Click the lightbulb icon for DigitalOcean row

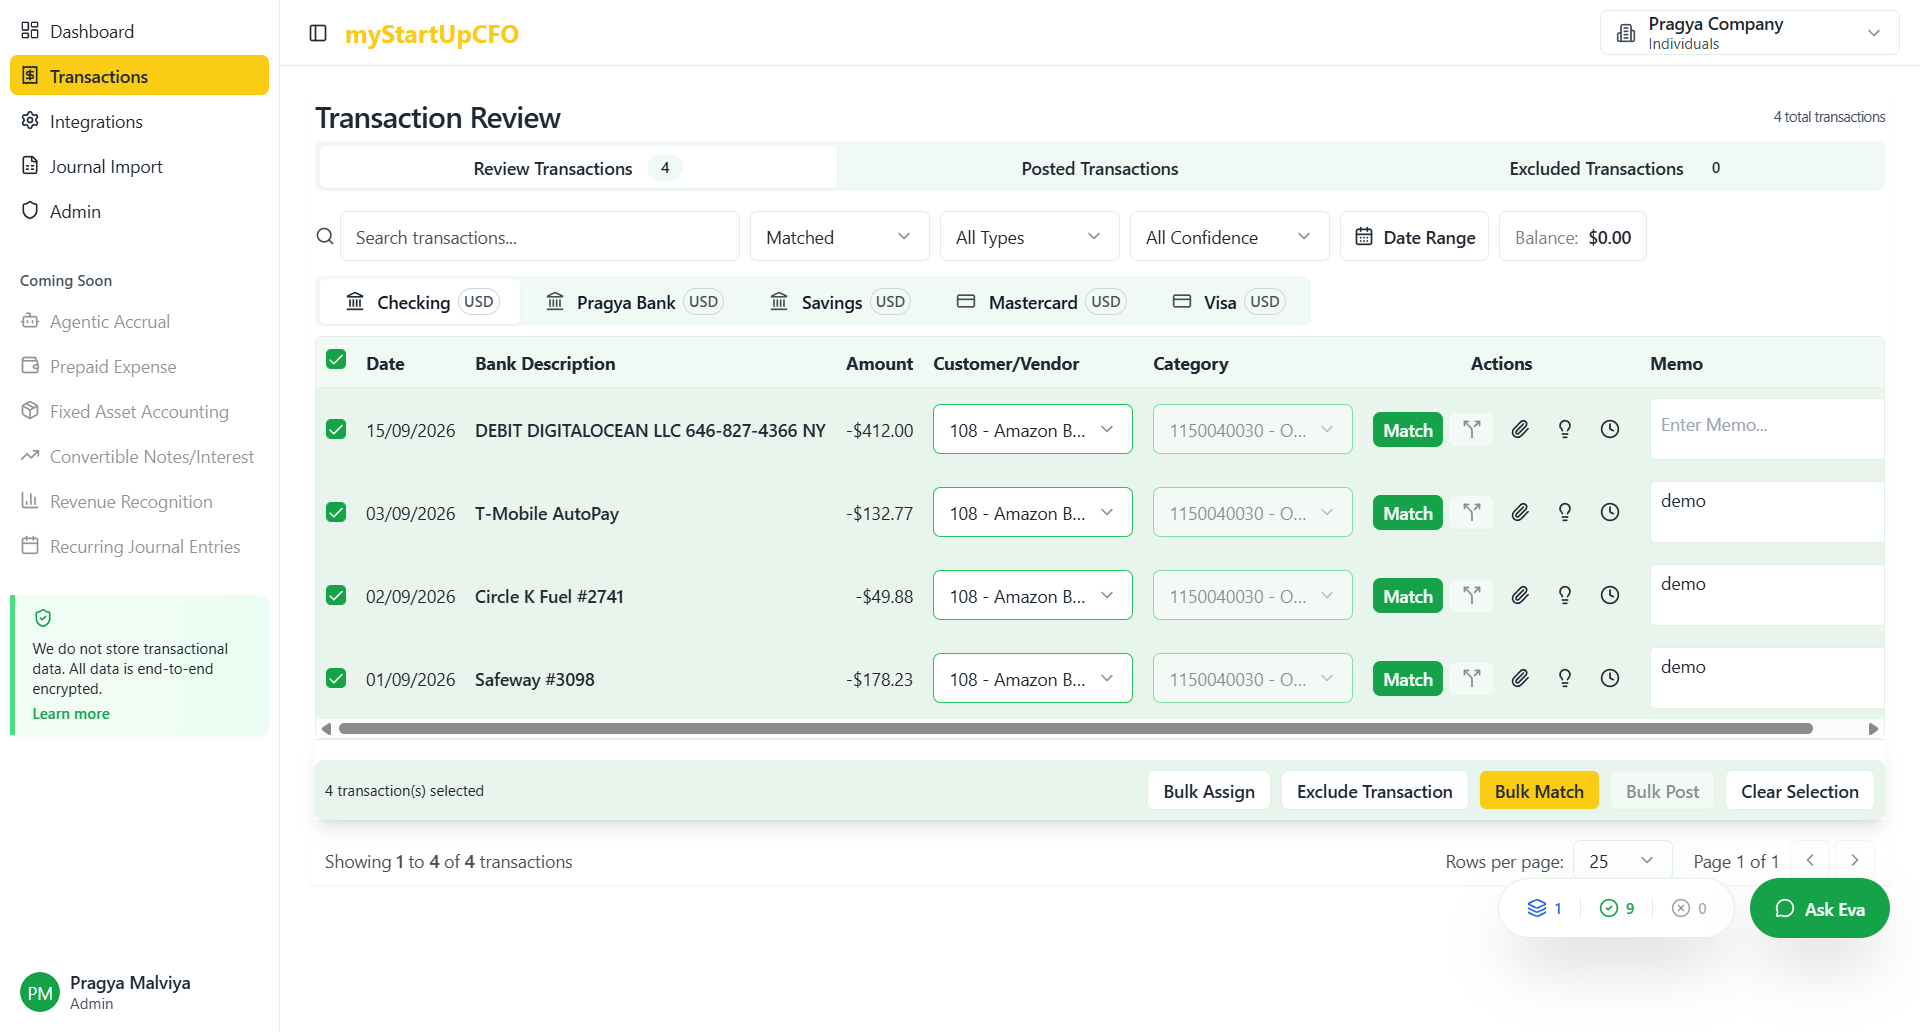tap(1565, 430)
